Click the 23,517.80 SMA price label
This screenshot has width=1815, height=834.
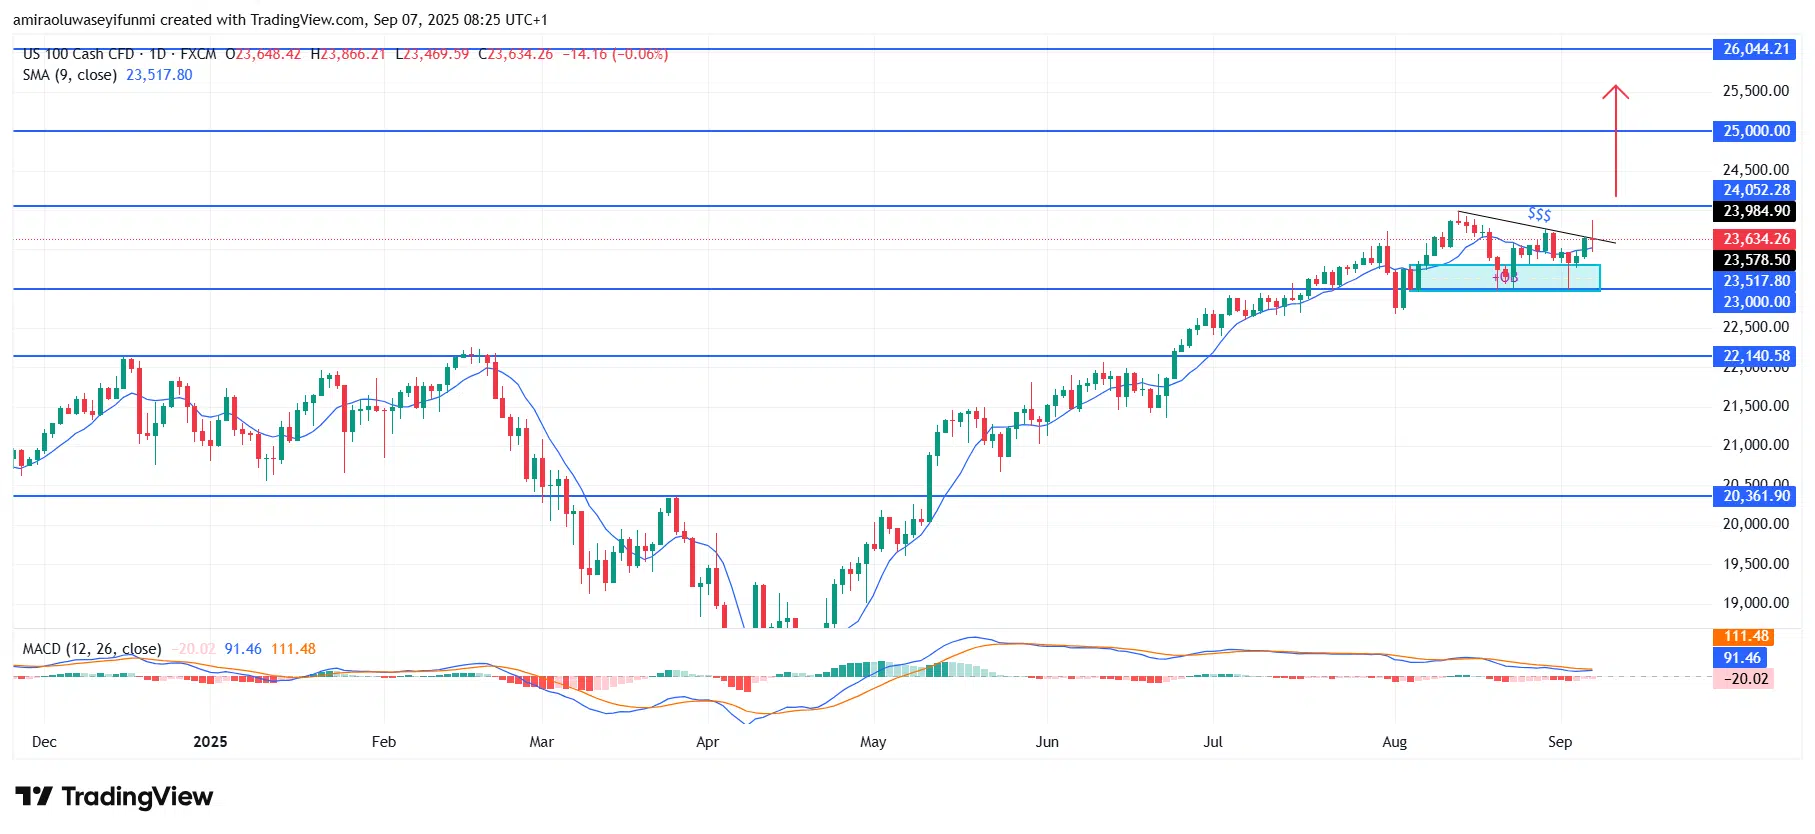1755,281
